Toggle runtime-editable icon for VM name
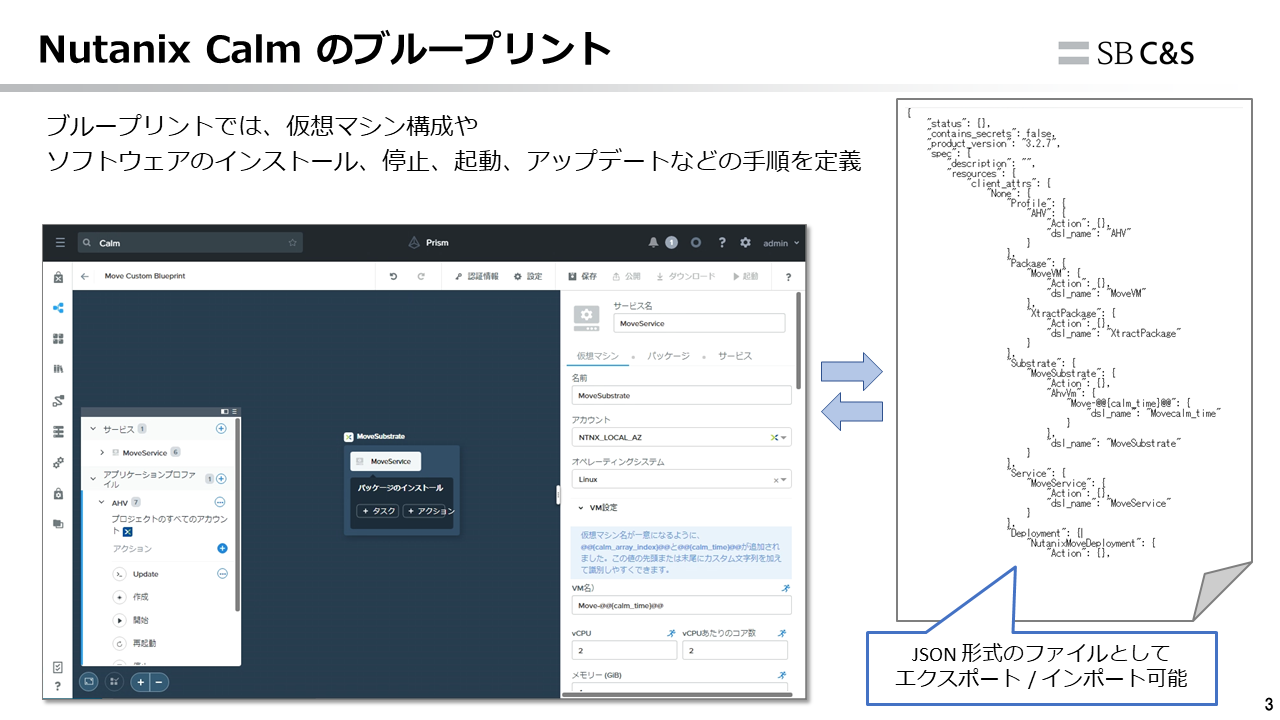This screenshot has height=720, width=1280. point(786,589)
